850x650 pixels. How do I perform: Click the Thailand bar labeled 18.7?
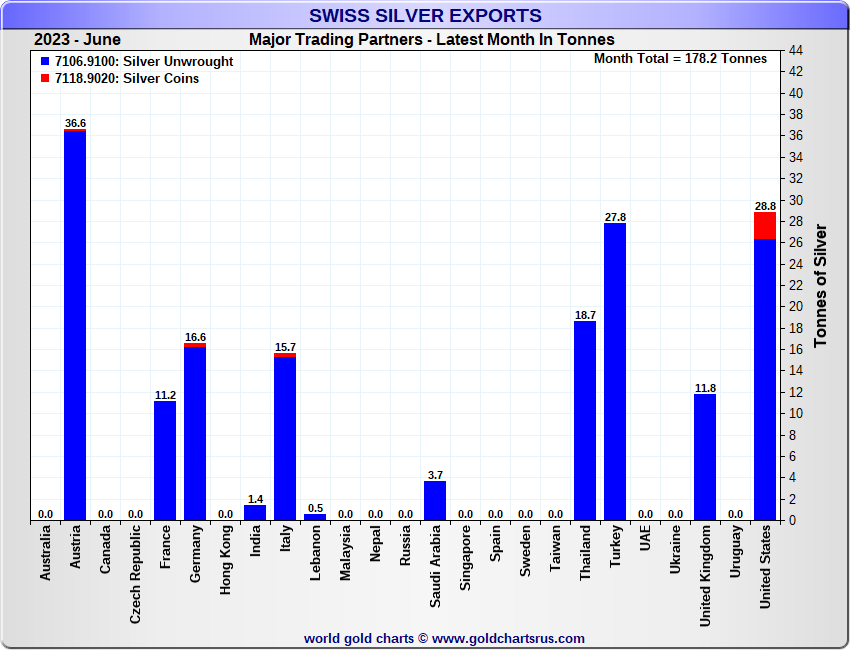coord(585,421)
